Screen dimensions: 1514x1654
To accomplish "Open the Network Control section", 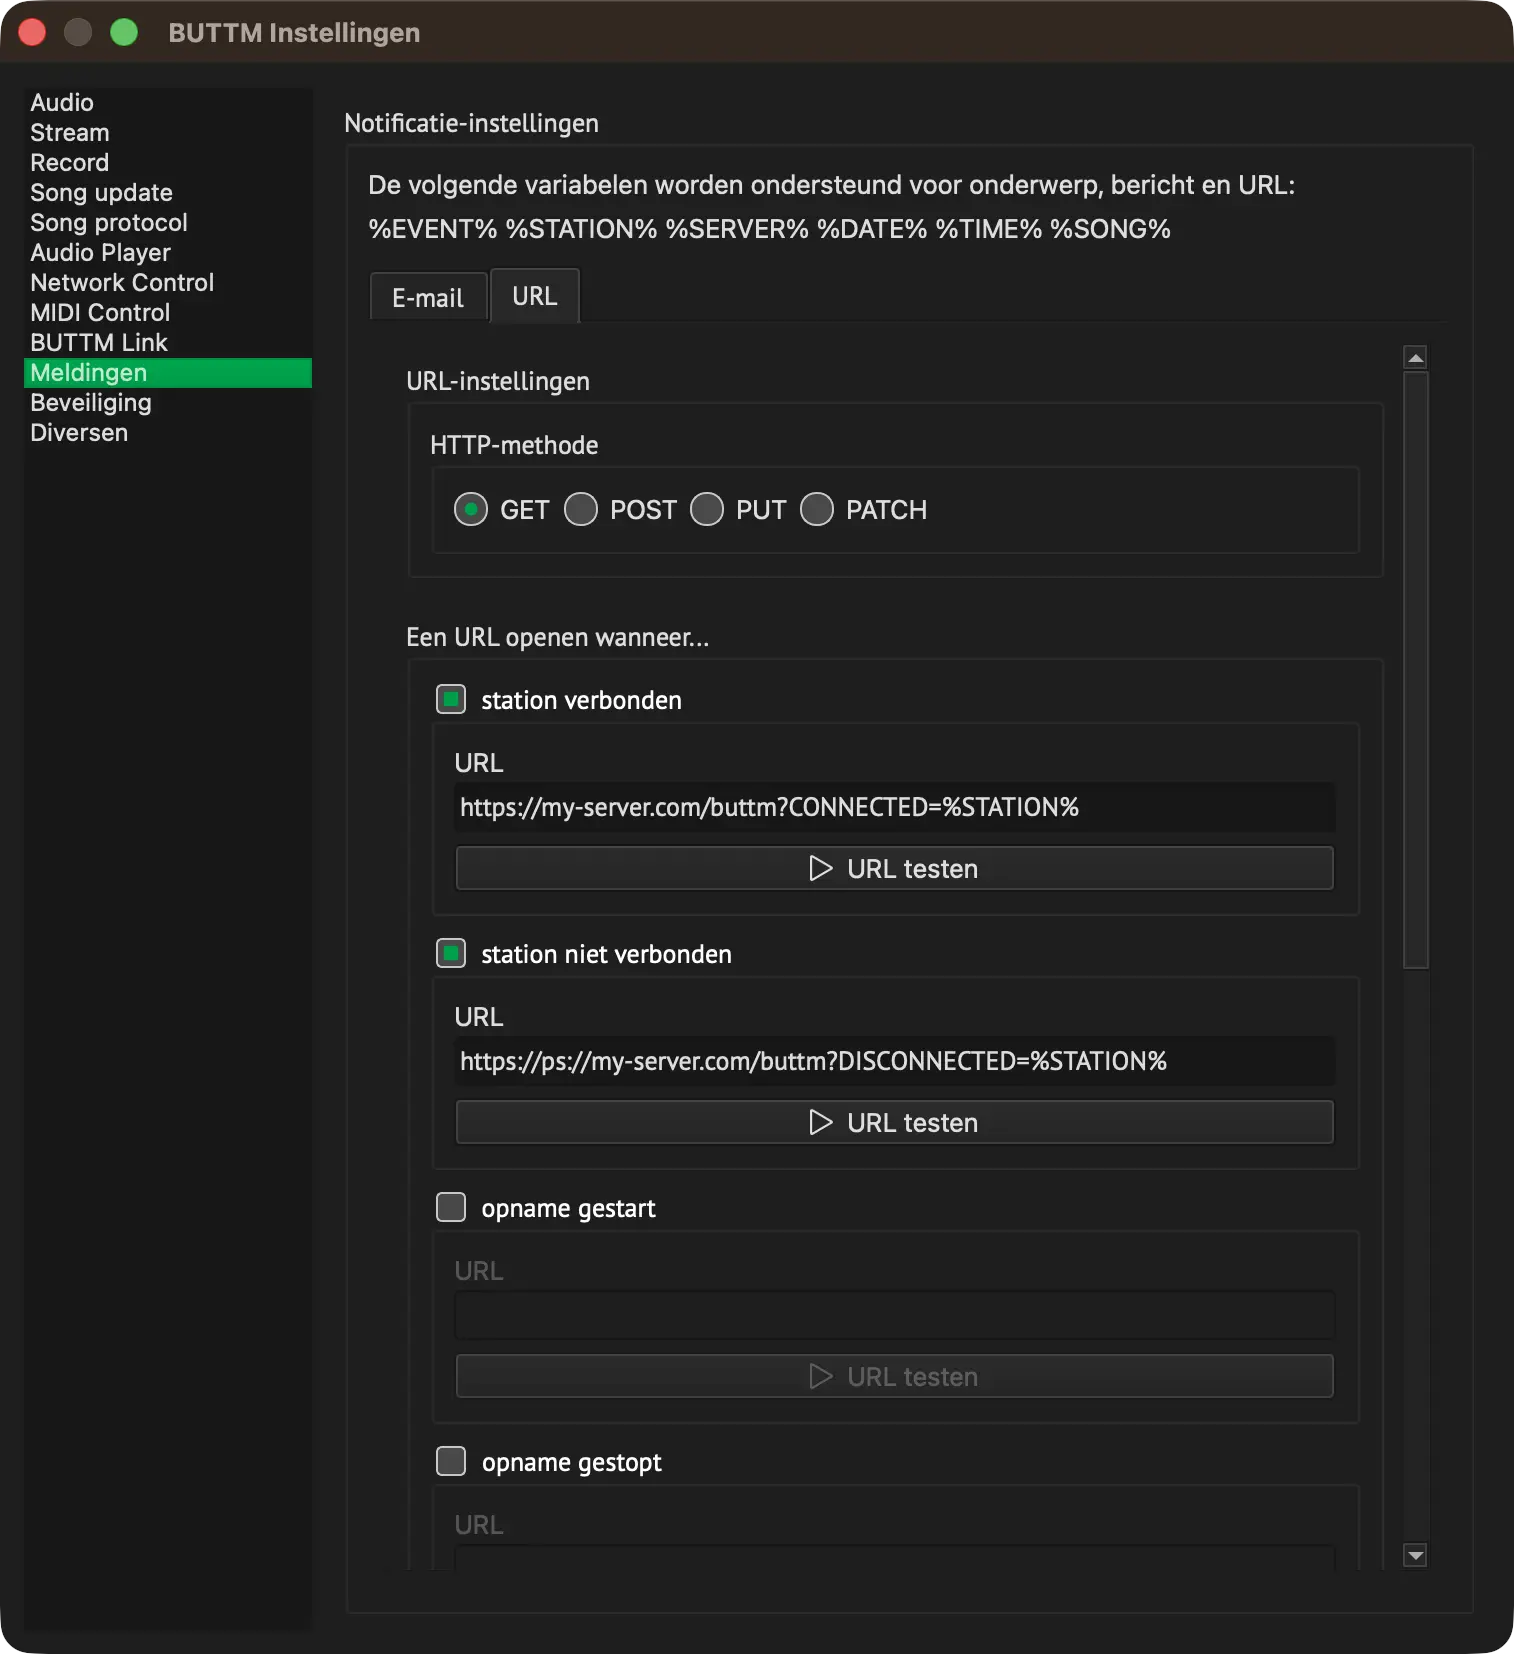I will tap(168, 282).
